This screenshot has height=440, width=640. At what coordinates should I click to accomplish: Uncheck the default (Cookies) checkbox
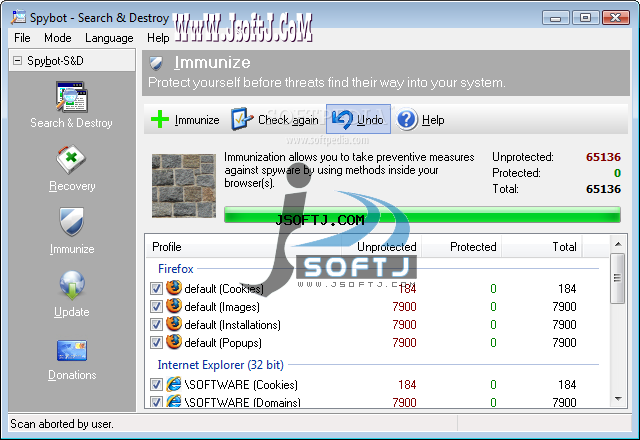pos(156,289)
